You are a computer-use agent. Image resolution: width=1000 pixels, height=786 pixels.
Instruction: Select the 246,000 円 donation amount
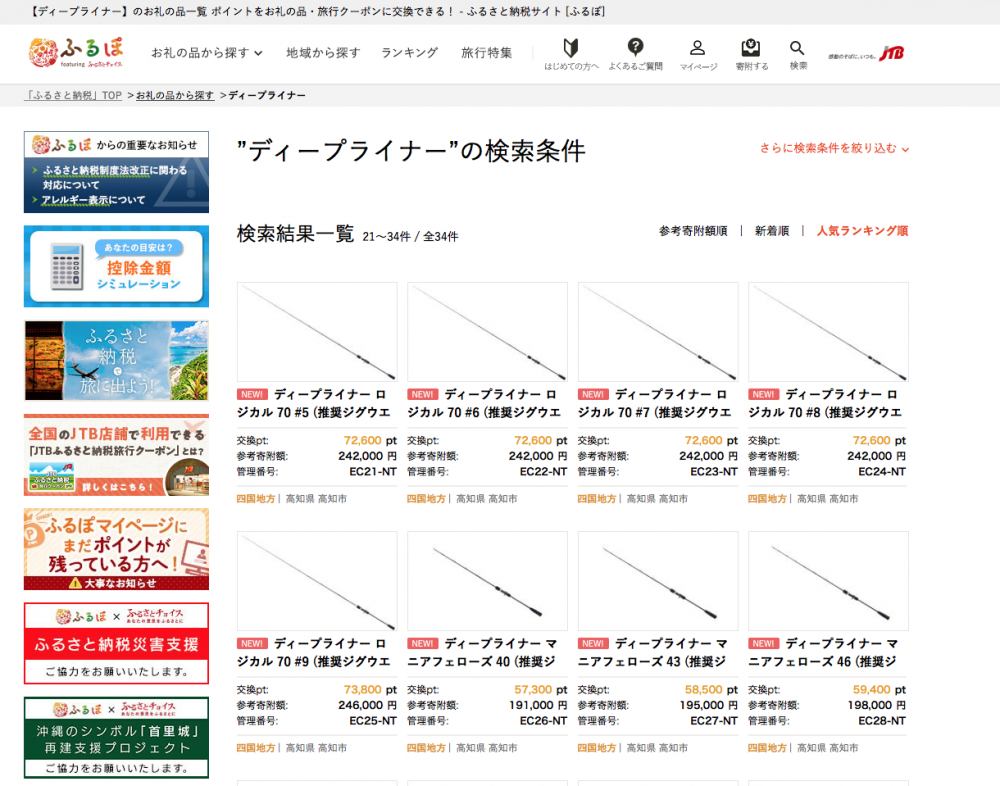367,706
